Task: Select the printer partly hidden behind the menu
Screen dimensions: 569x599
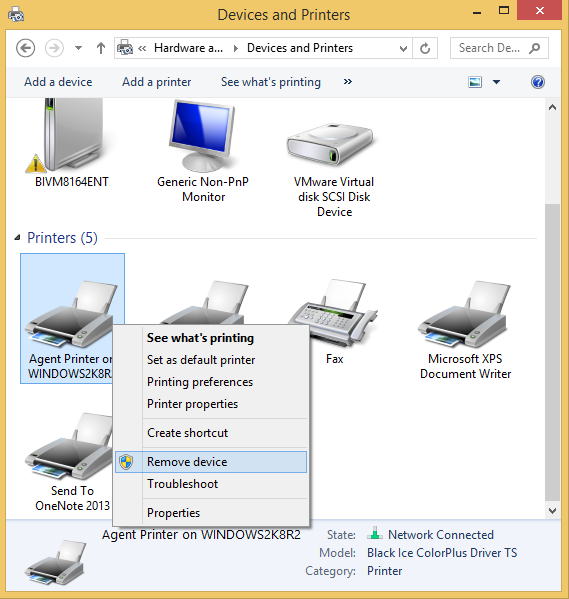Action: point(206,303)
